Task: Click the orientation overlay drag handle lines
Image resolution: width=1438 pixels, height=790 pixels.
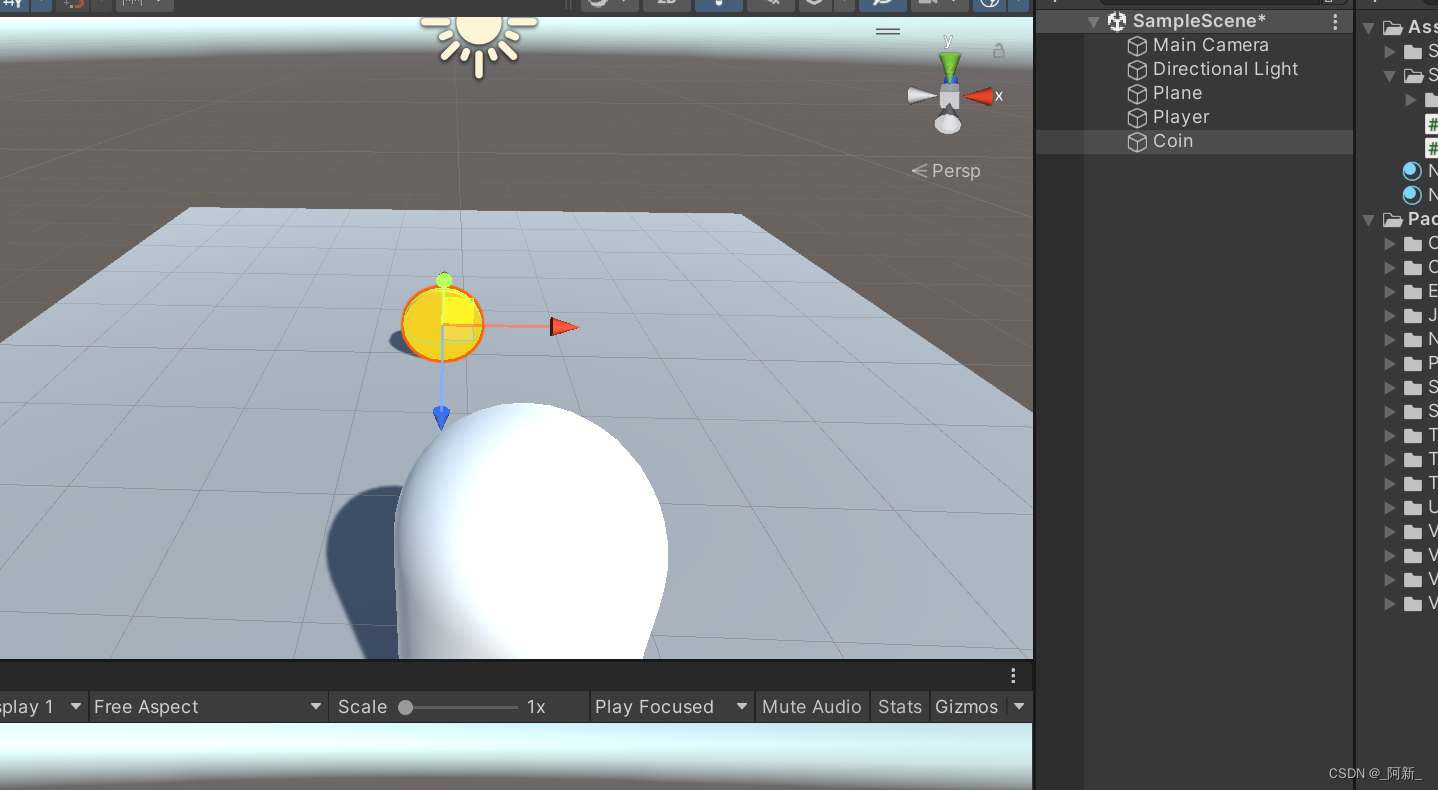Action: click(888, 31)
